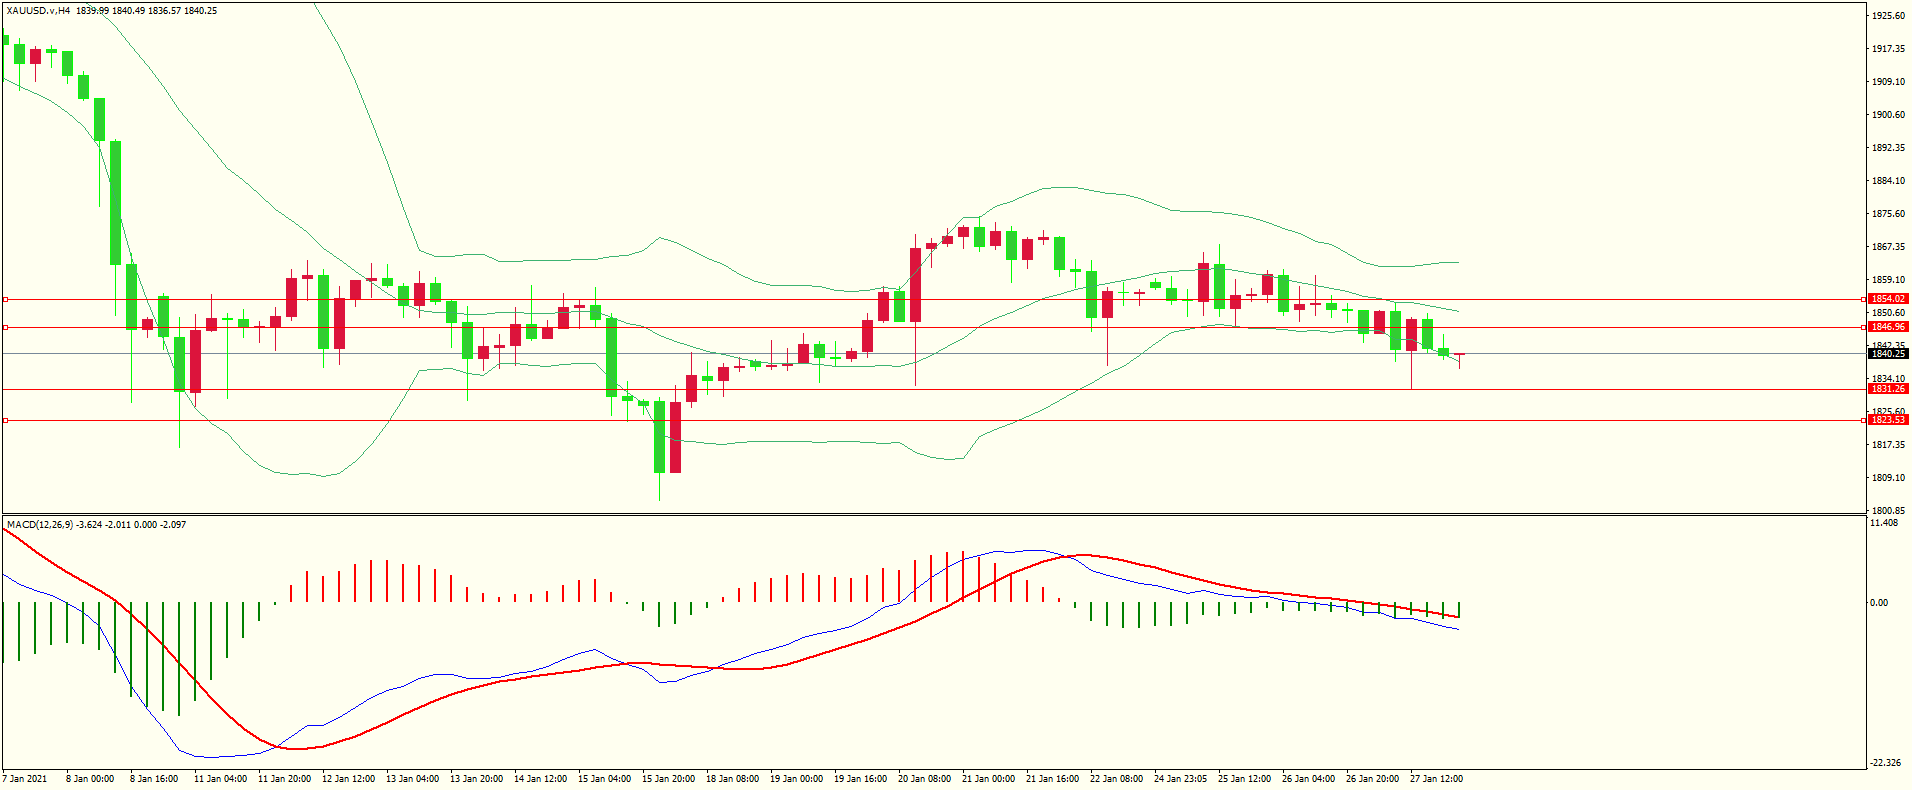1912x790 pixels.
Task: Select the 1846.96 price level tag
Action: 1888,327
